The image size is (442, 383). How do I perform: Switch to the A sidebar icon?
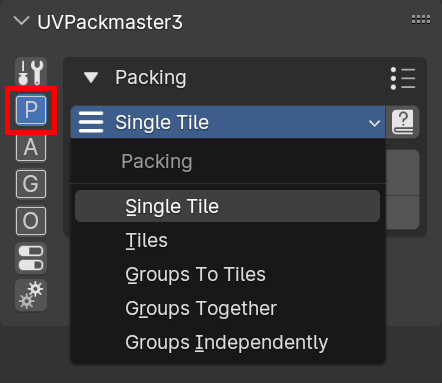tap(31, 147)
